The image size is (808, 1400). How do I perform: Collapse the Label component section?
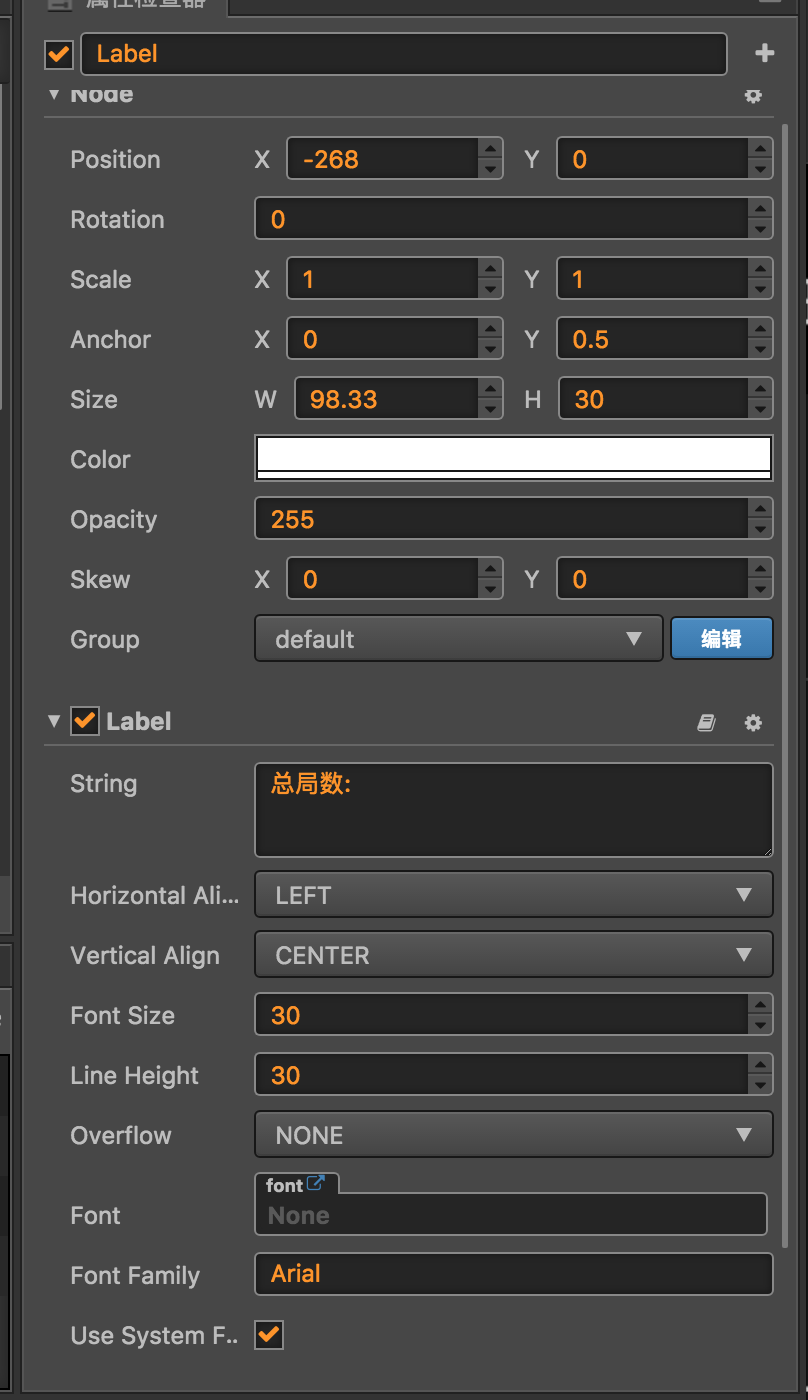coord(54,721)
